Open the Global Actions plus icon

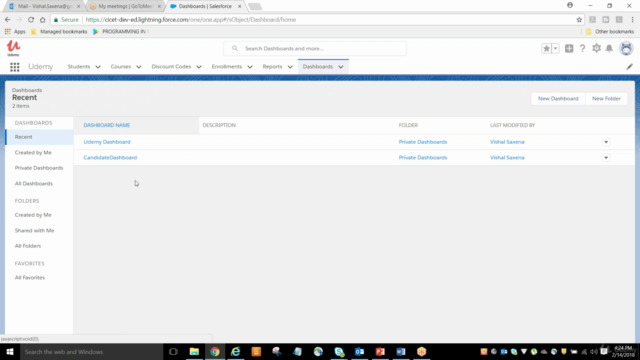point(569,49)
